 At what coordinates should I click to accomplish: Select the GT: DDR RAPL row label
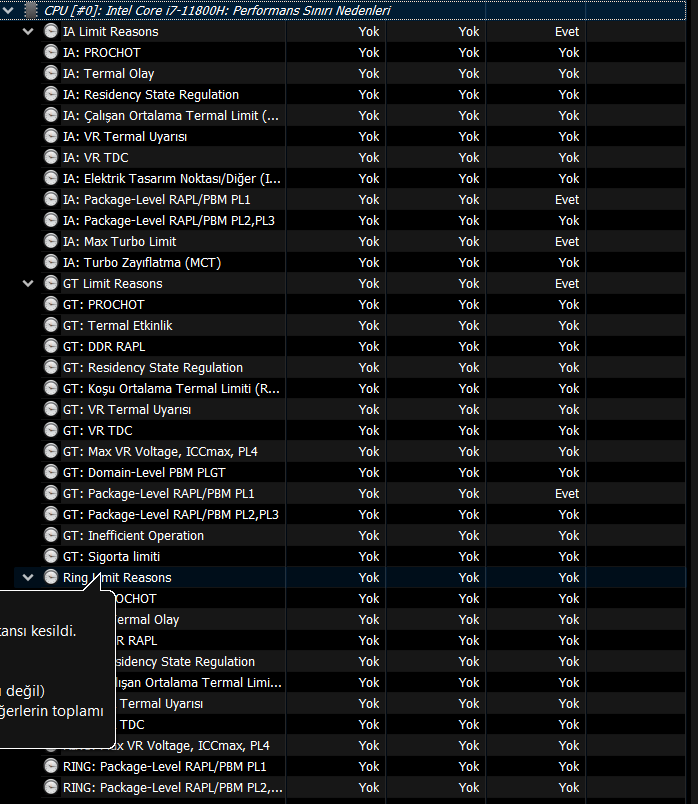click(x=104, y=347)
